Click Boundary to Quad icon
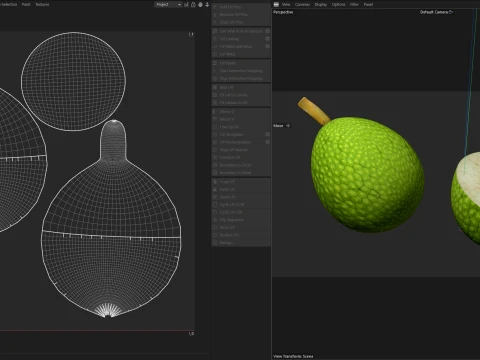This screenshot has width=480, height=360. [215, 173]
